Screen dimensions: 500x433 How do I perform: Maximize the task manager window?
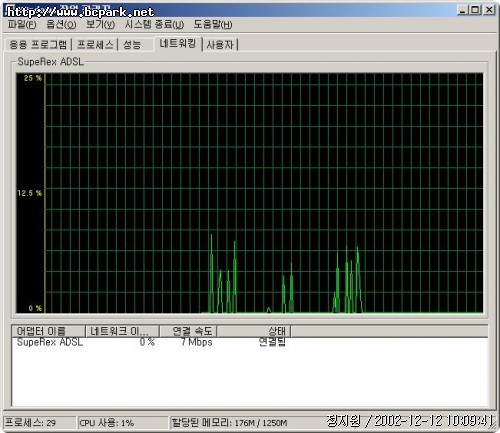point(475,10)
